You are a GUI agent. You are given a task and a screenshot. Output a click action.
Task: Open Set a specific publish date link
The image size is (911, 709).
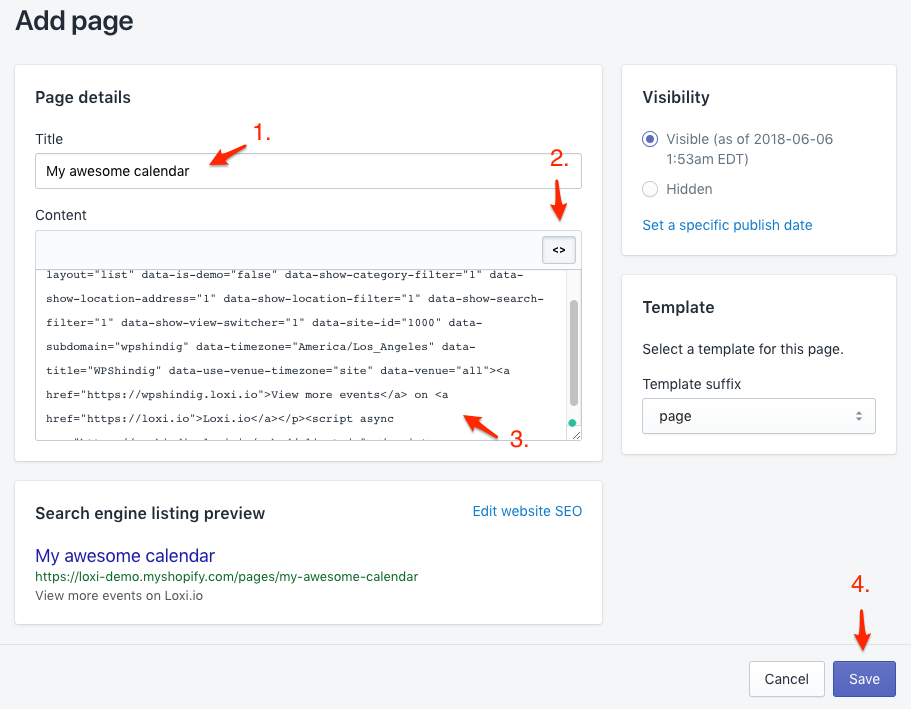point(727,225)
